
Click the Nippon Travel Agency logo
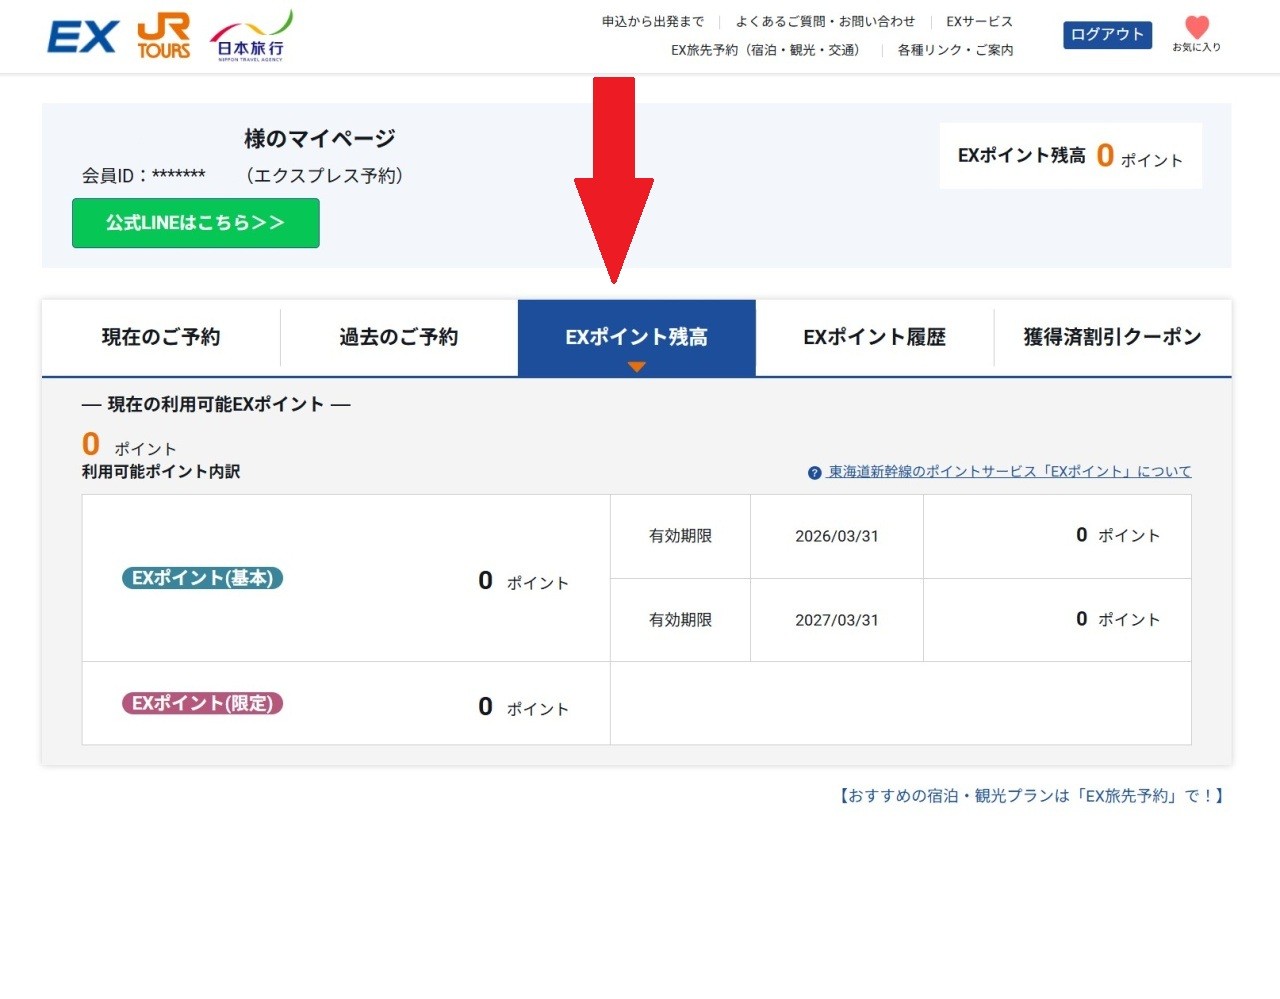tap(251, 38)
